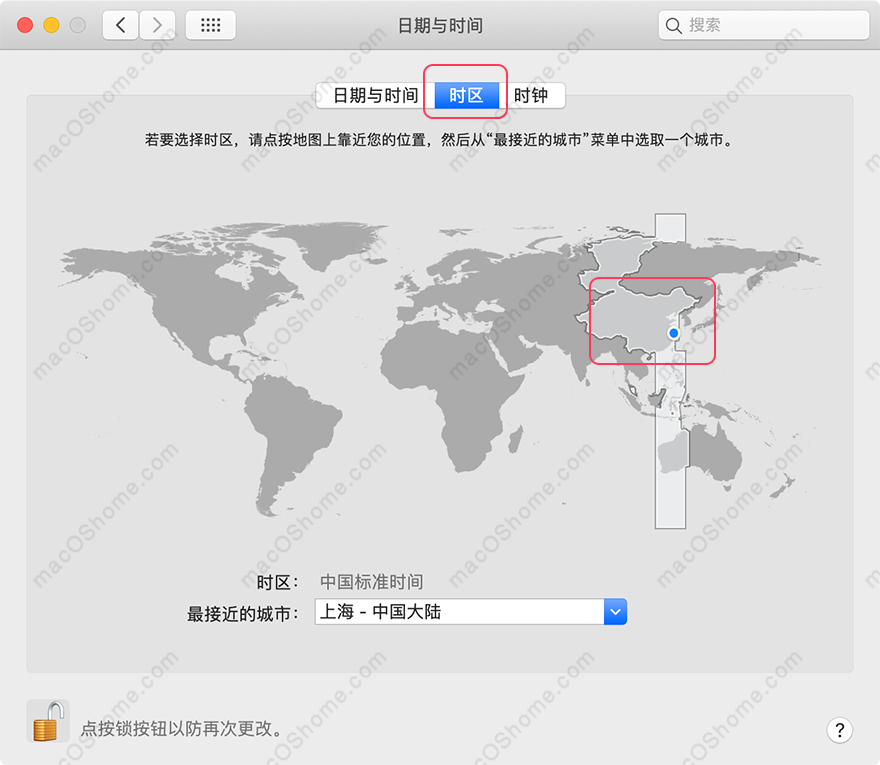Viewport: 880px width, 765px height.
Task: Close the window with red button
Action: click(x=25, y=25)
